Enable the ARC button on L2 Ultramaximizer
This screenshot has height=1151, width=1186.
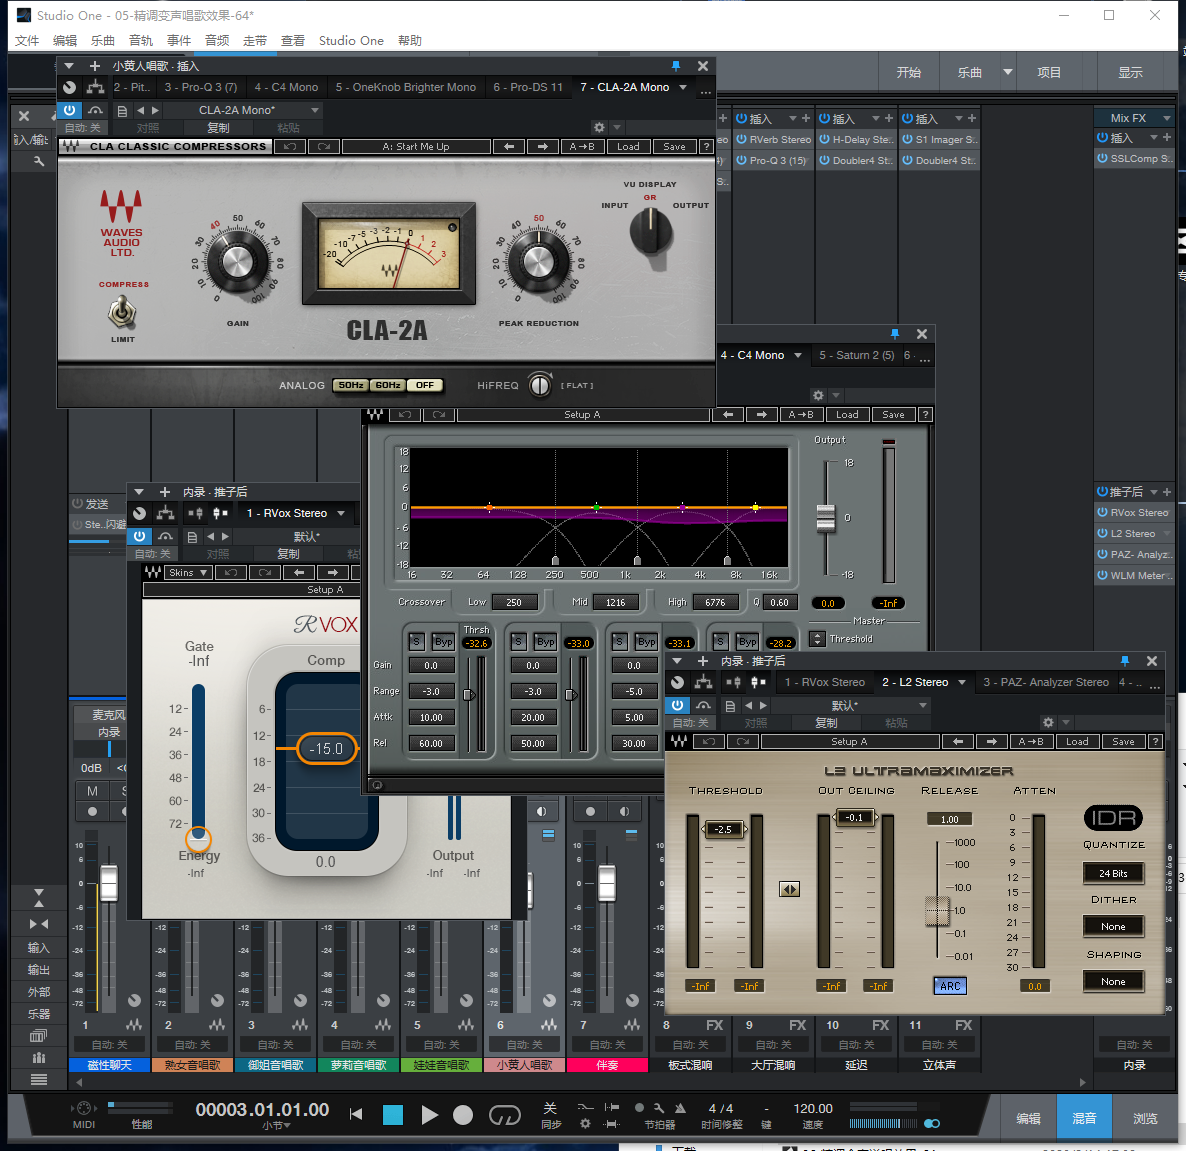click(x=949, y=986)
